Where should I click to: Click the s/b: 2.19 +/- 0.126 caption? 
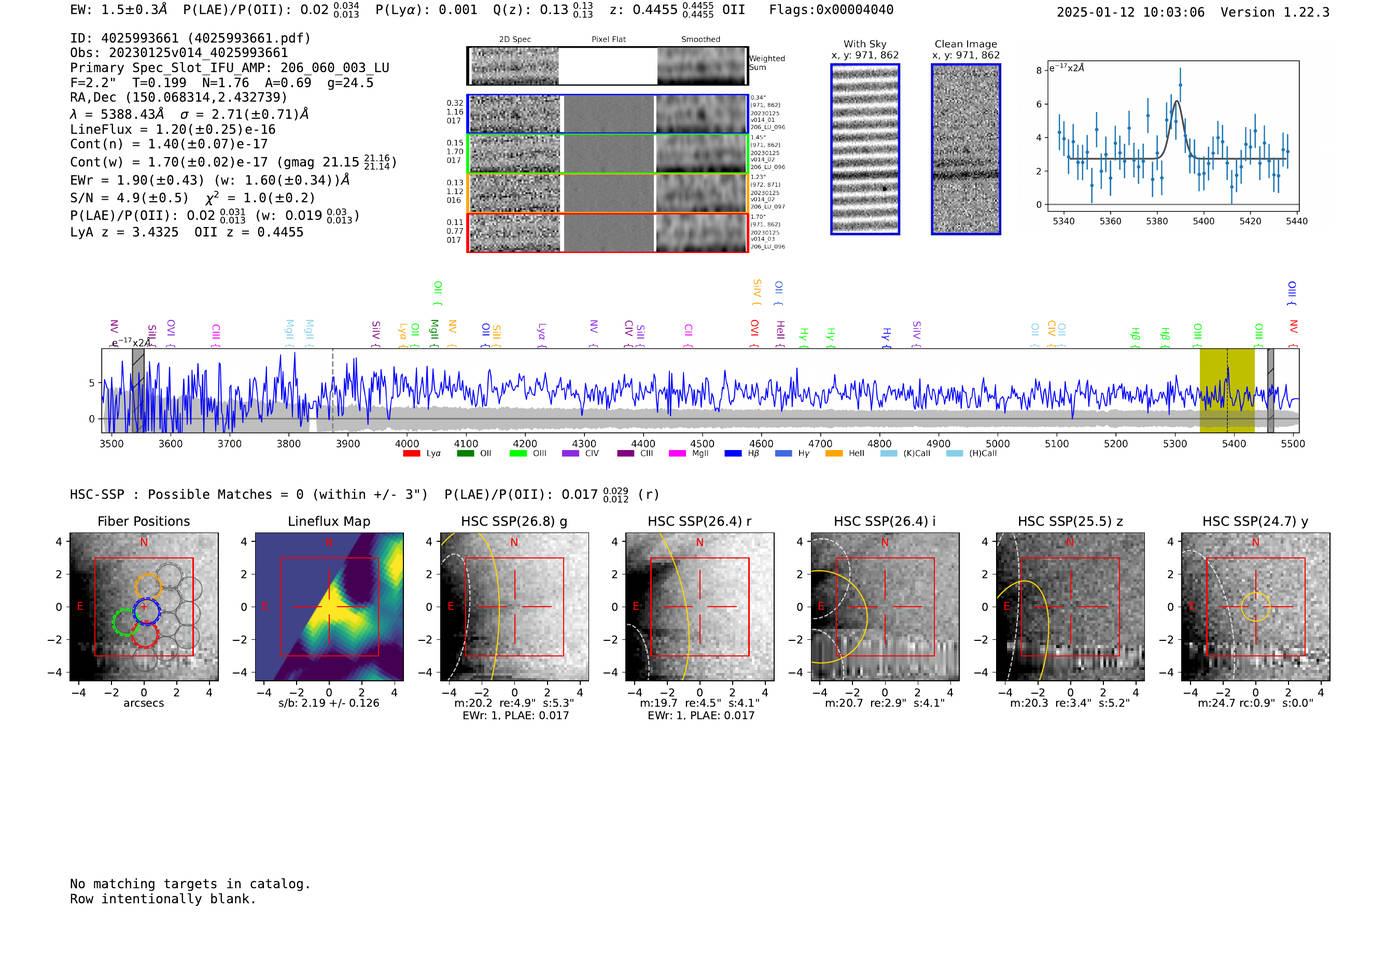329,703
